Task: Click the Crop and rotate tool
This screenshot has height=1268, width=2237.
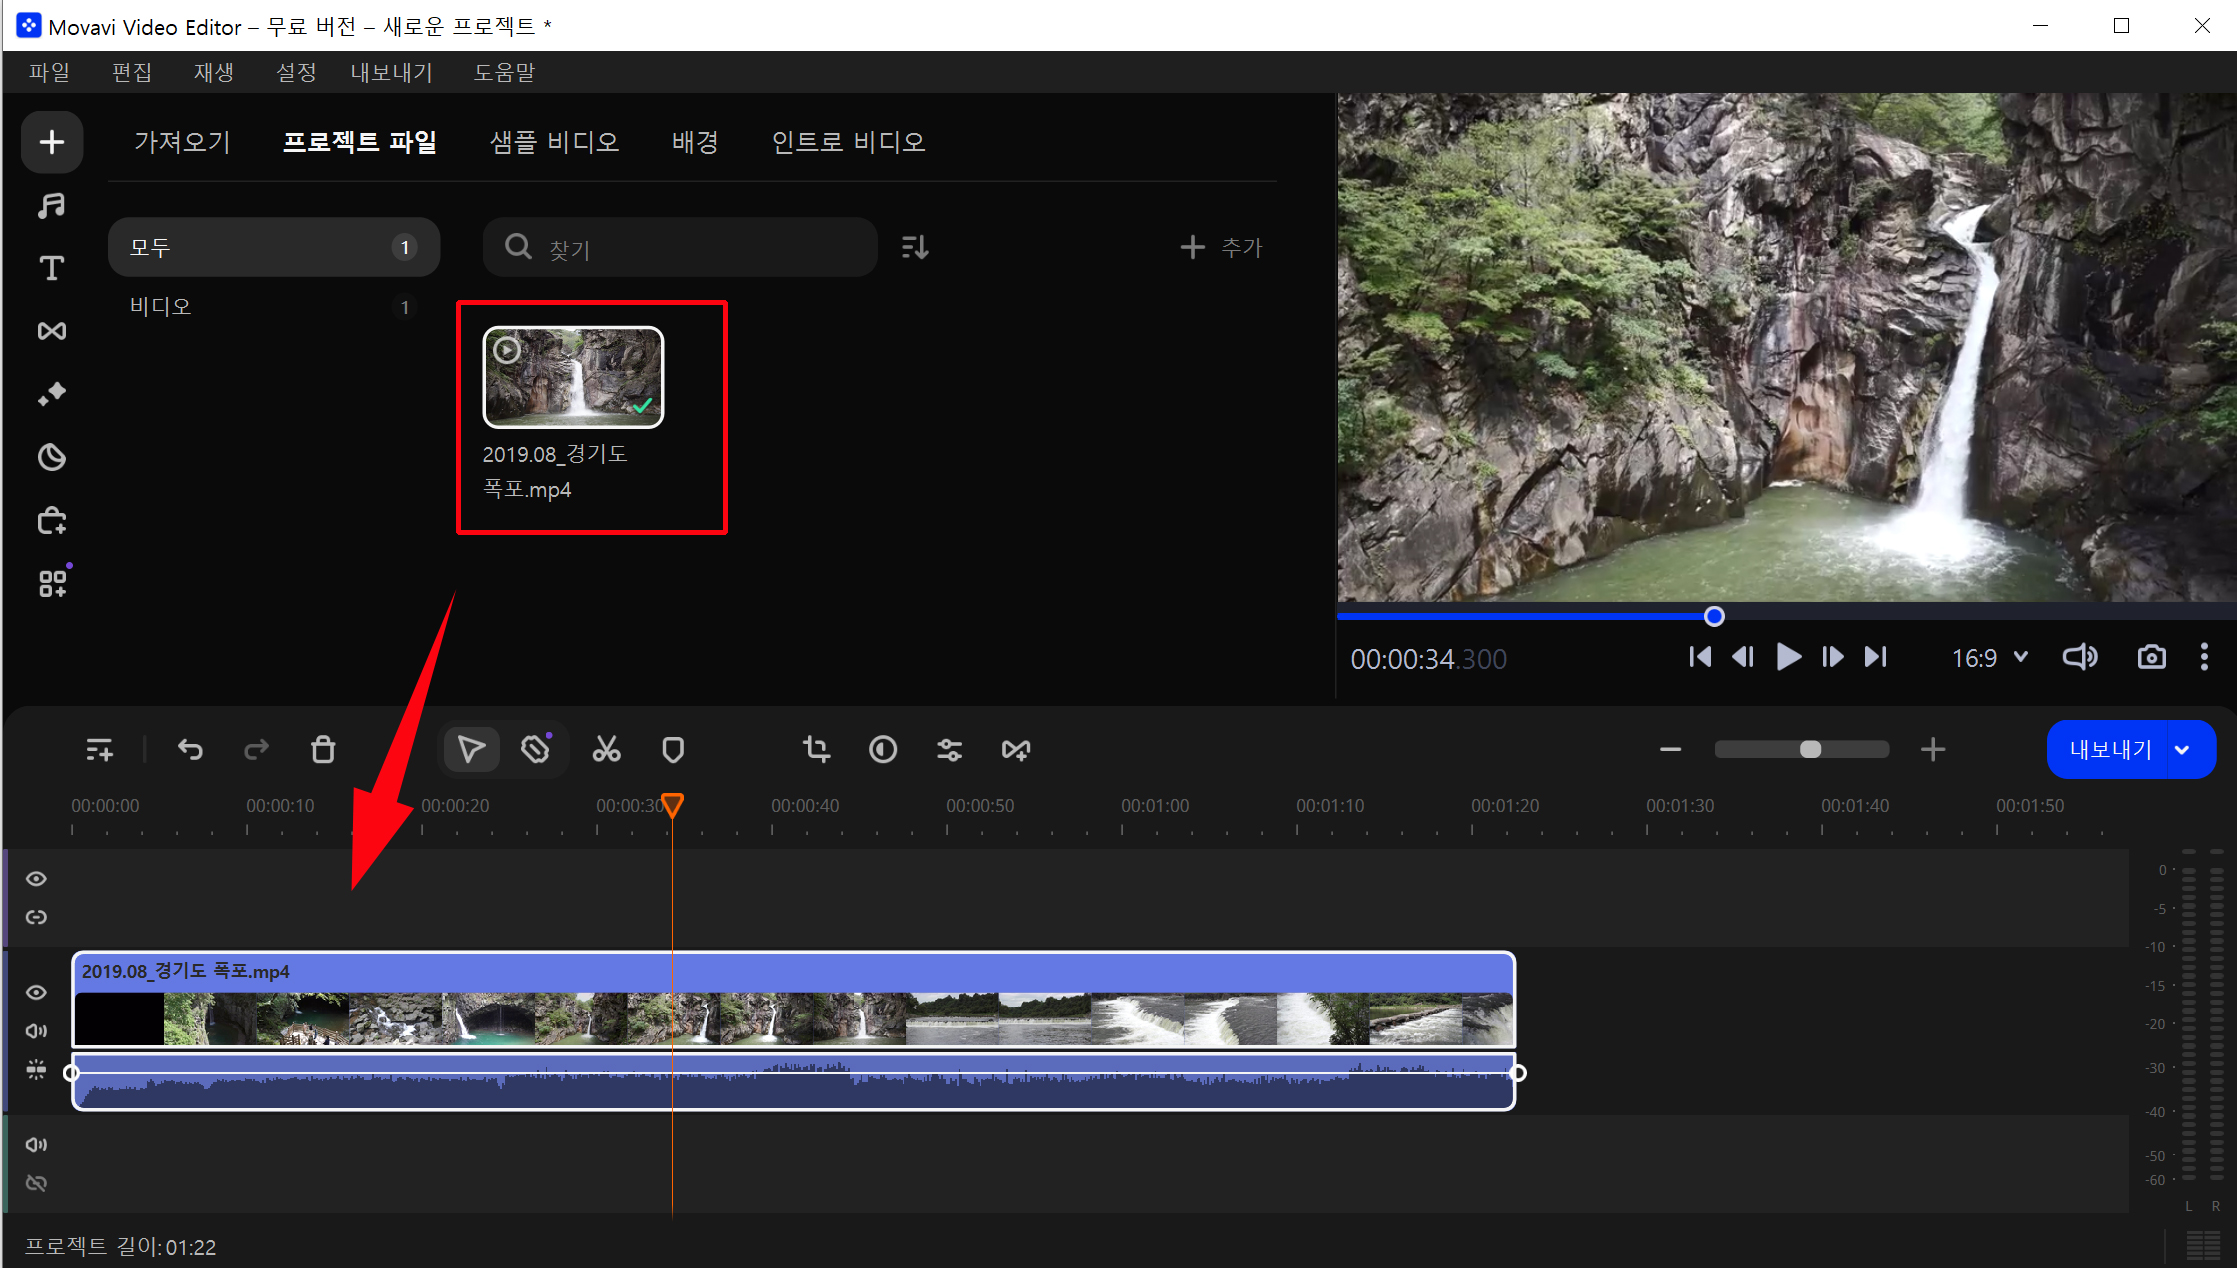Action: (816, 749)
